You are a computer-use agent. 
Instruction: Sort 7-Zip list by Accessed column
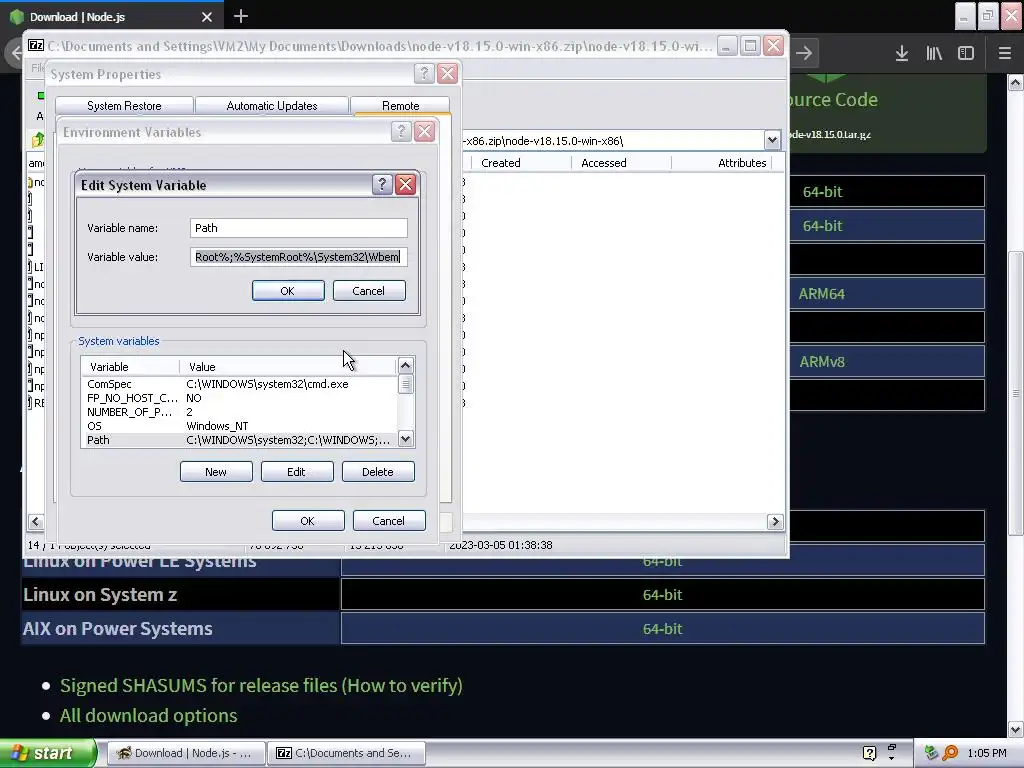621,163
